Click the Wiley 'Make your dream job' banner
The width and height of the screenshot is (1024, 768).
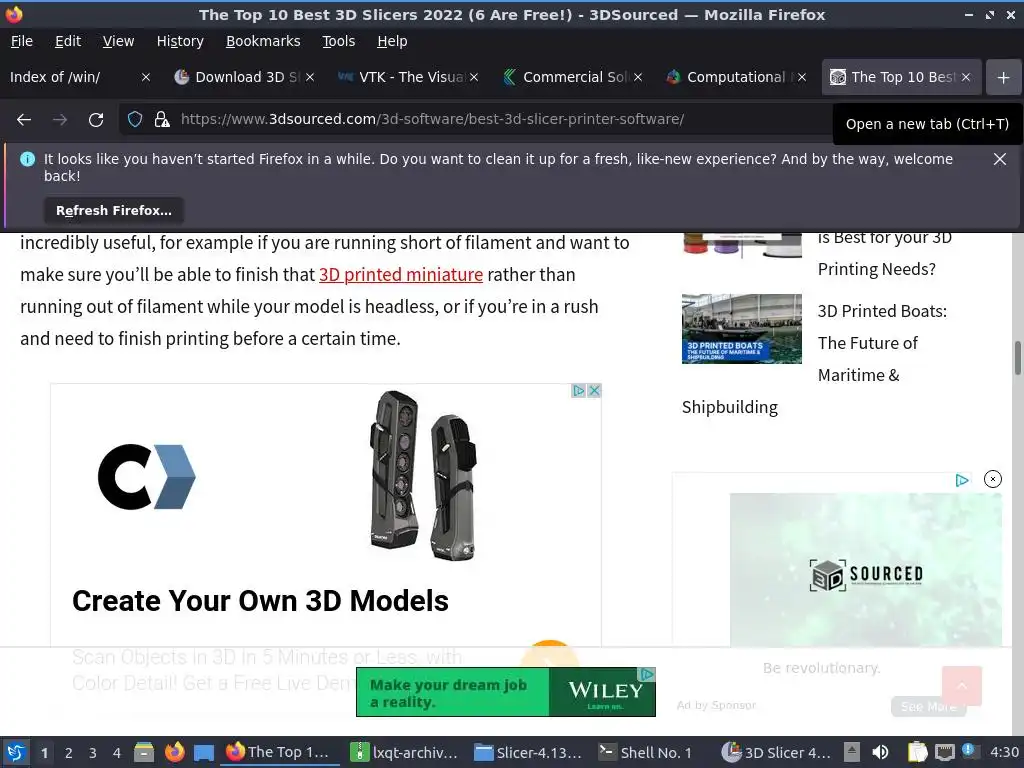point(505,692)
